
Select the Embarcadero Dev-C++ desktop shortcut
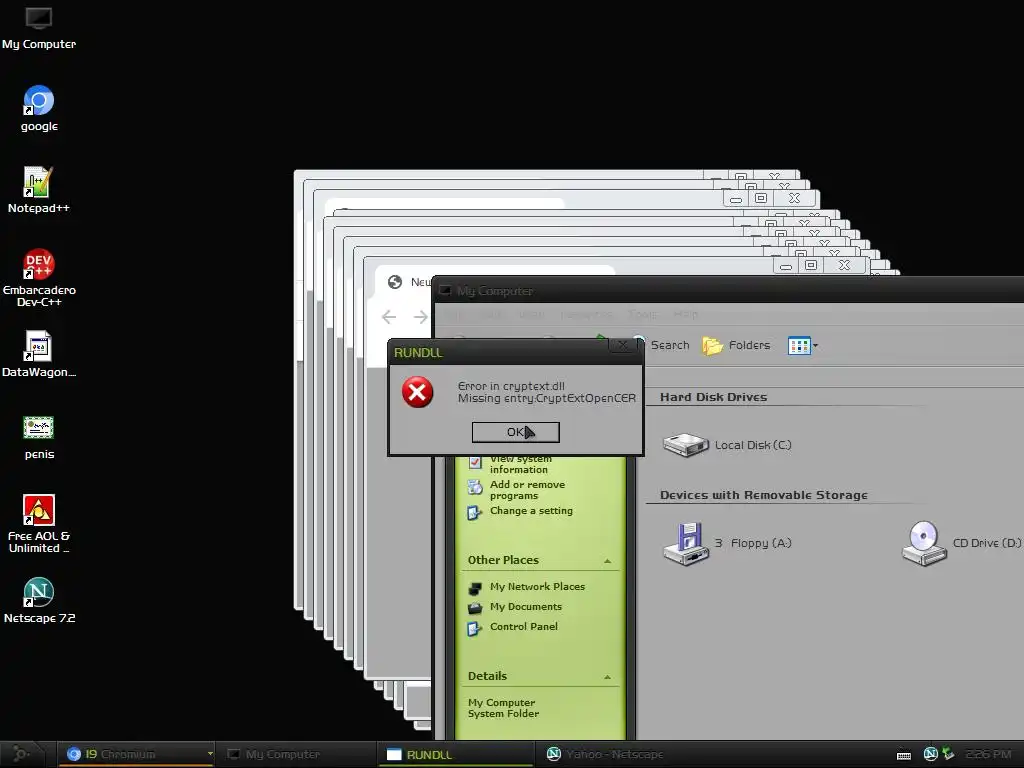(39, 278)
